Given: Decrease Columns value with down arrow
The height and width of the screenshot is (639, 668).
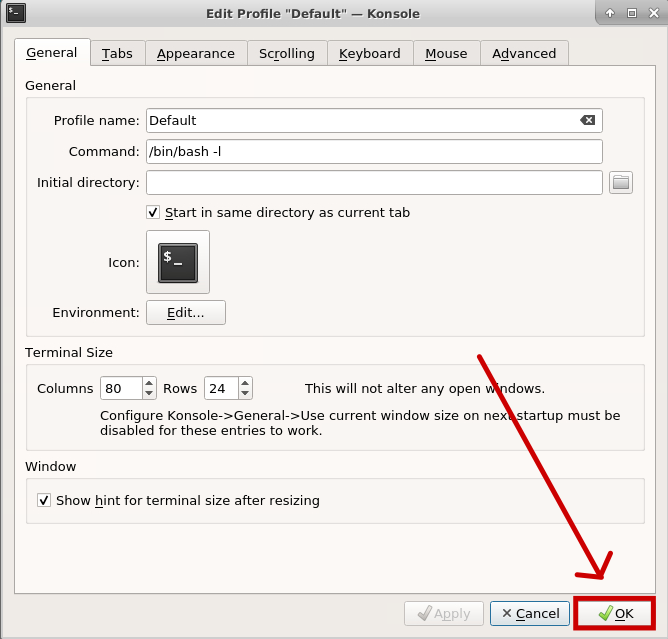Looking at the screenshot, I should [x=149, y=393].
